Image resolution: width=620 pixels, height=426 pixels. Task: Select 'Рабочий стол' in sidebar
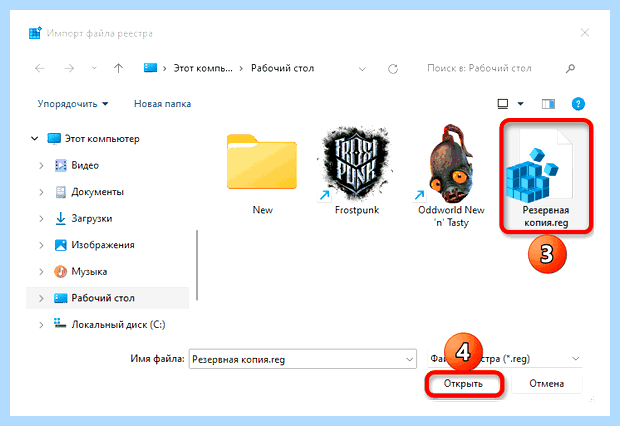(95, 298)
